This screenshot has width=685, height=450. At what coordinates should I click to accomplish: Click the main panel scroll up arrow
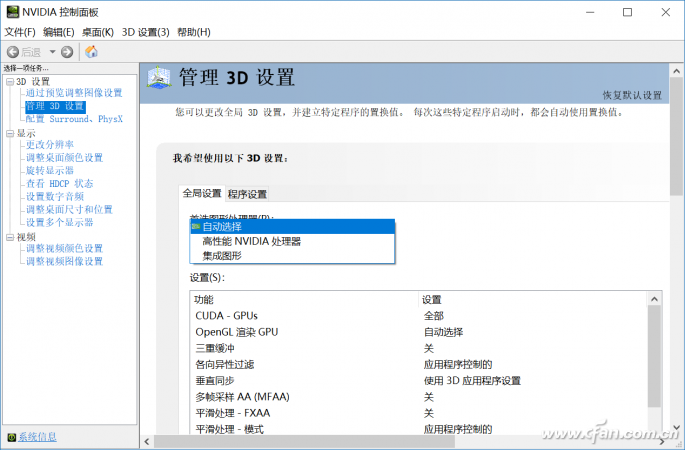[677, 71]
